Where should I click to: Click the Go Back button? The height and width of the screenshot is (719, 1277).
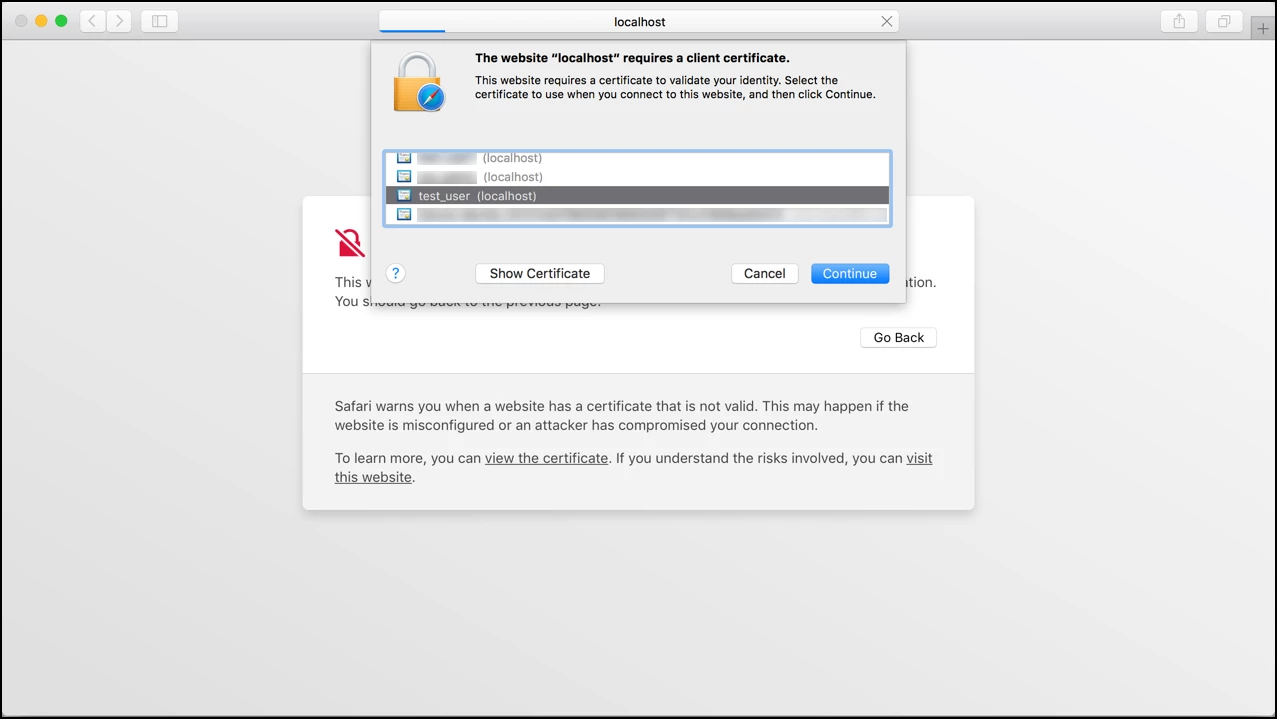click(898, 337)
